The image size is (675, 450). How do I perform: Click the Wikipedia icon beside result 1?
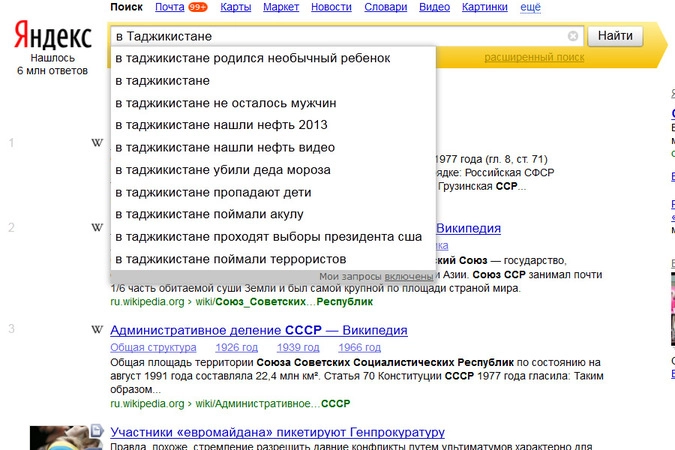point(97,143)
